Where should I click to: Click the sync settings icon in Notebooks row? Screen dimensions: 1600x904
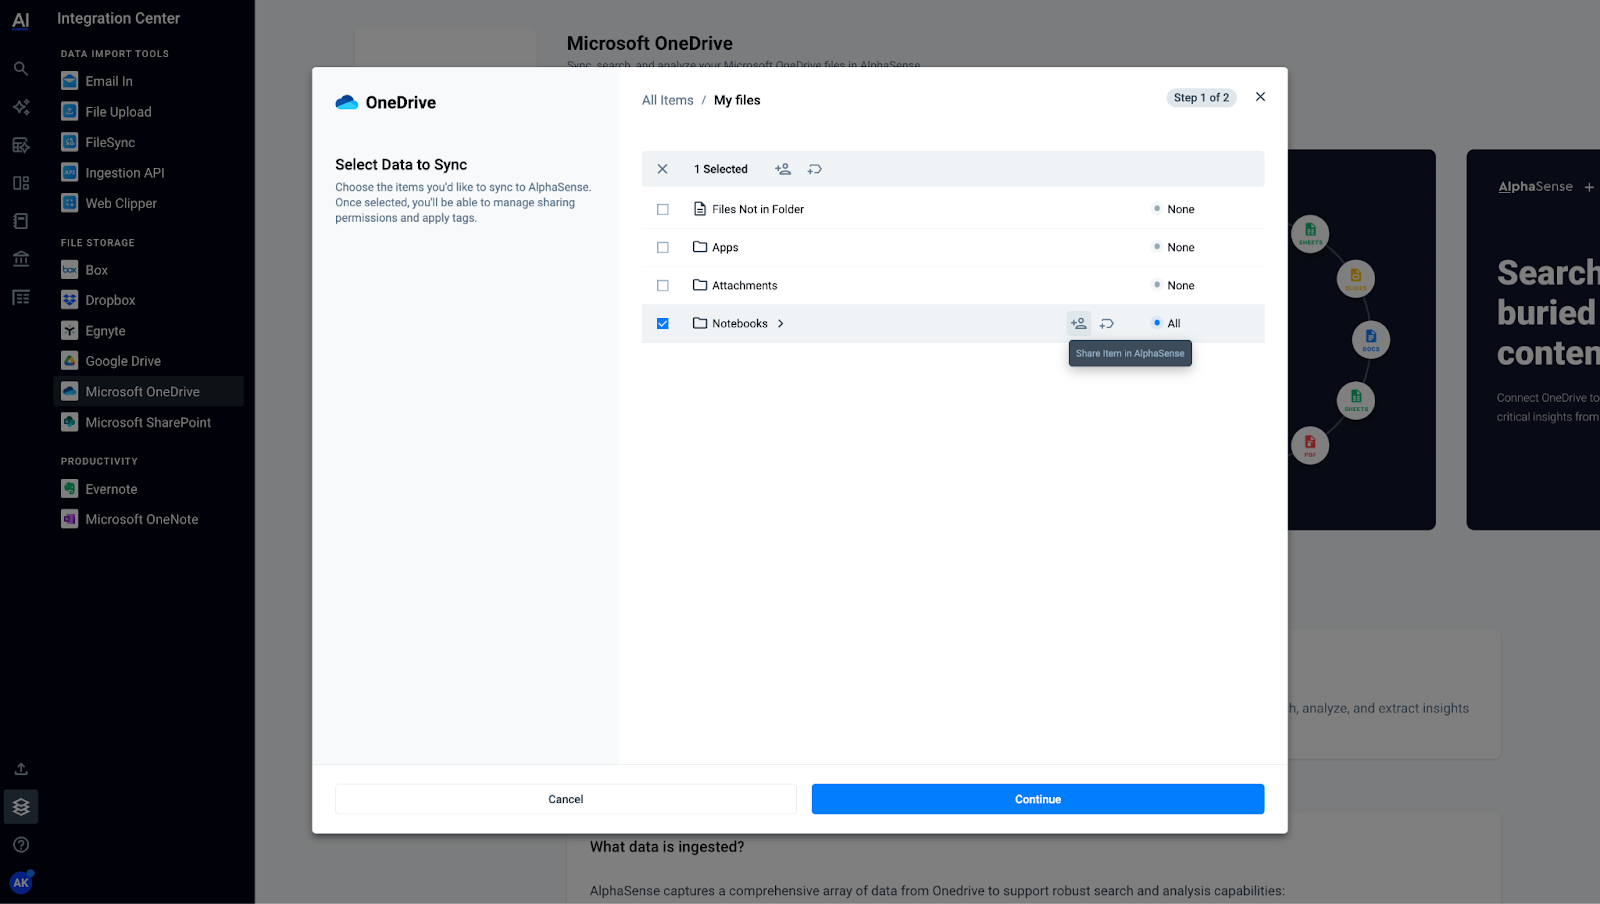click(x=1107, y=323)
